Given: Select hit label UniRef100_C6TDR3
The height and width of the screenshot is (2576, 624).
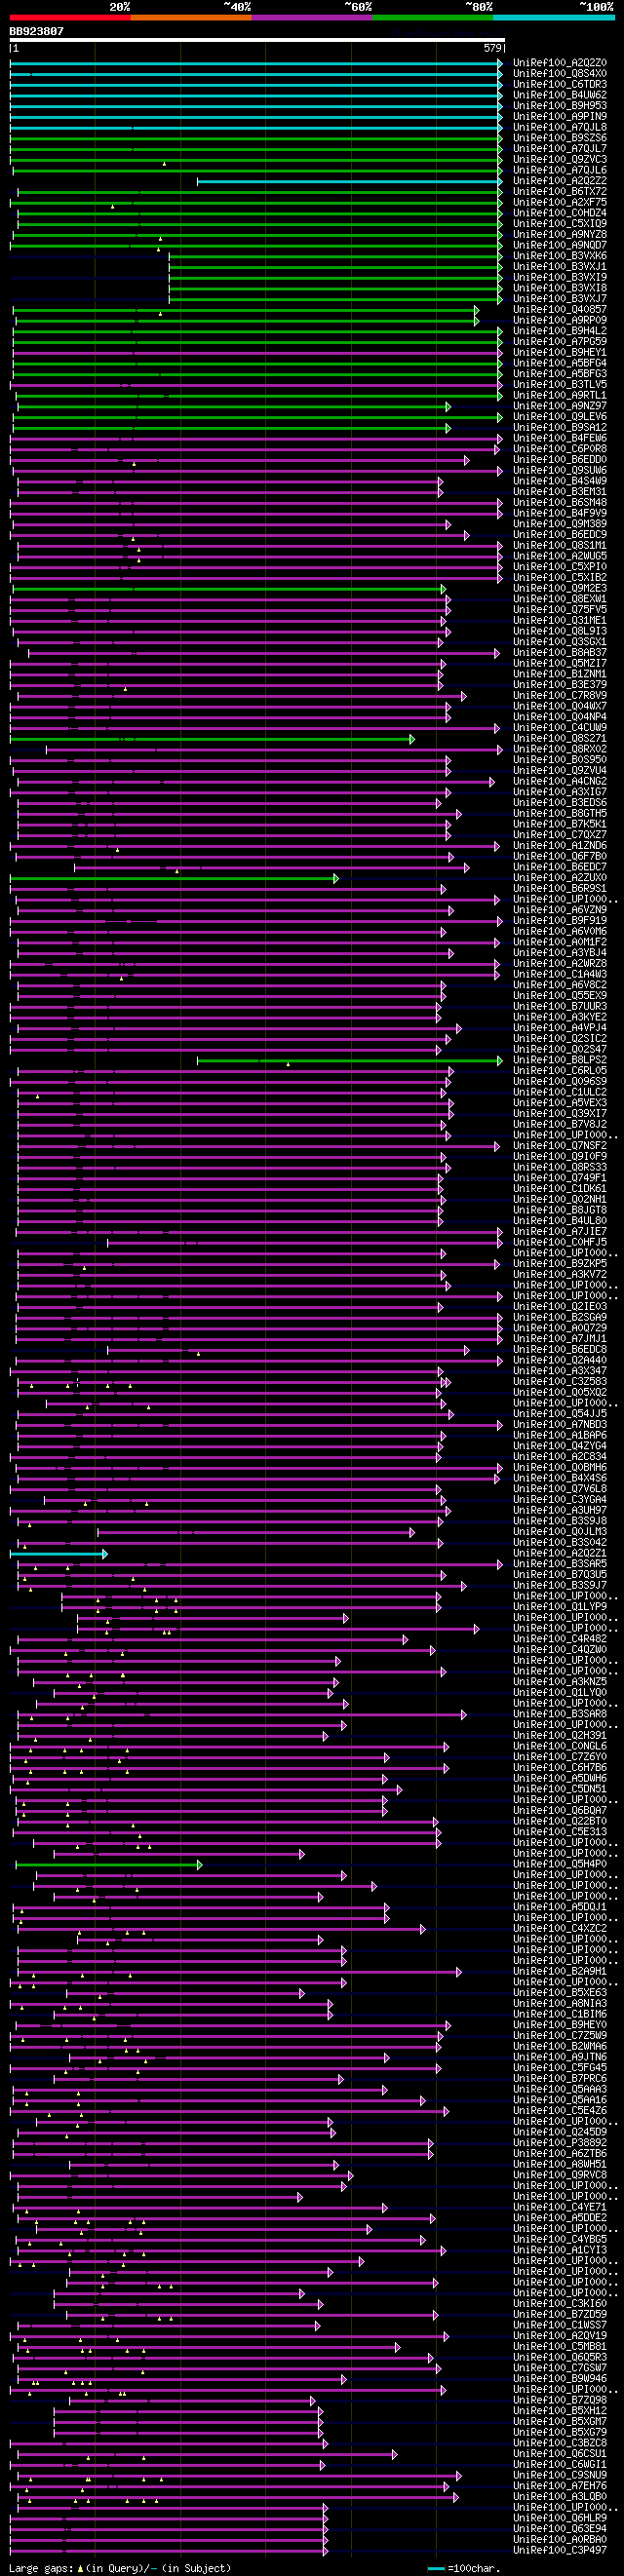Looking at the screenshot, I should 560,85.
